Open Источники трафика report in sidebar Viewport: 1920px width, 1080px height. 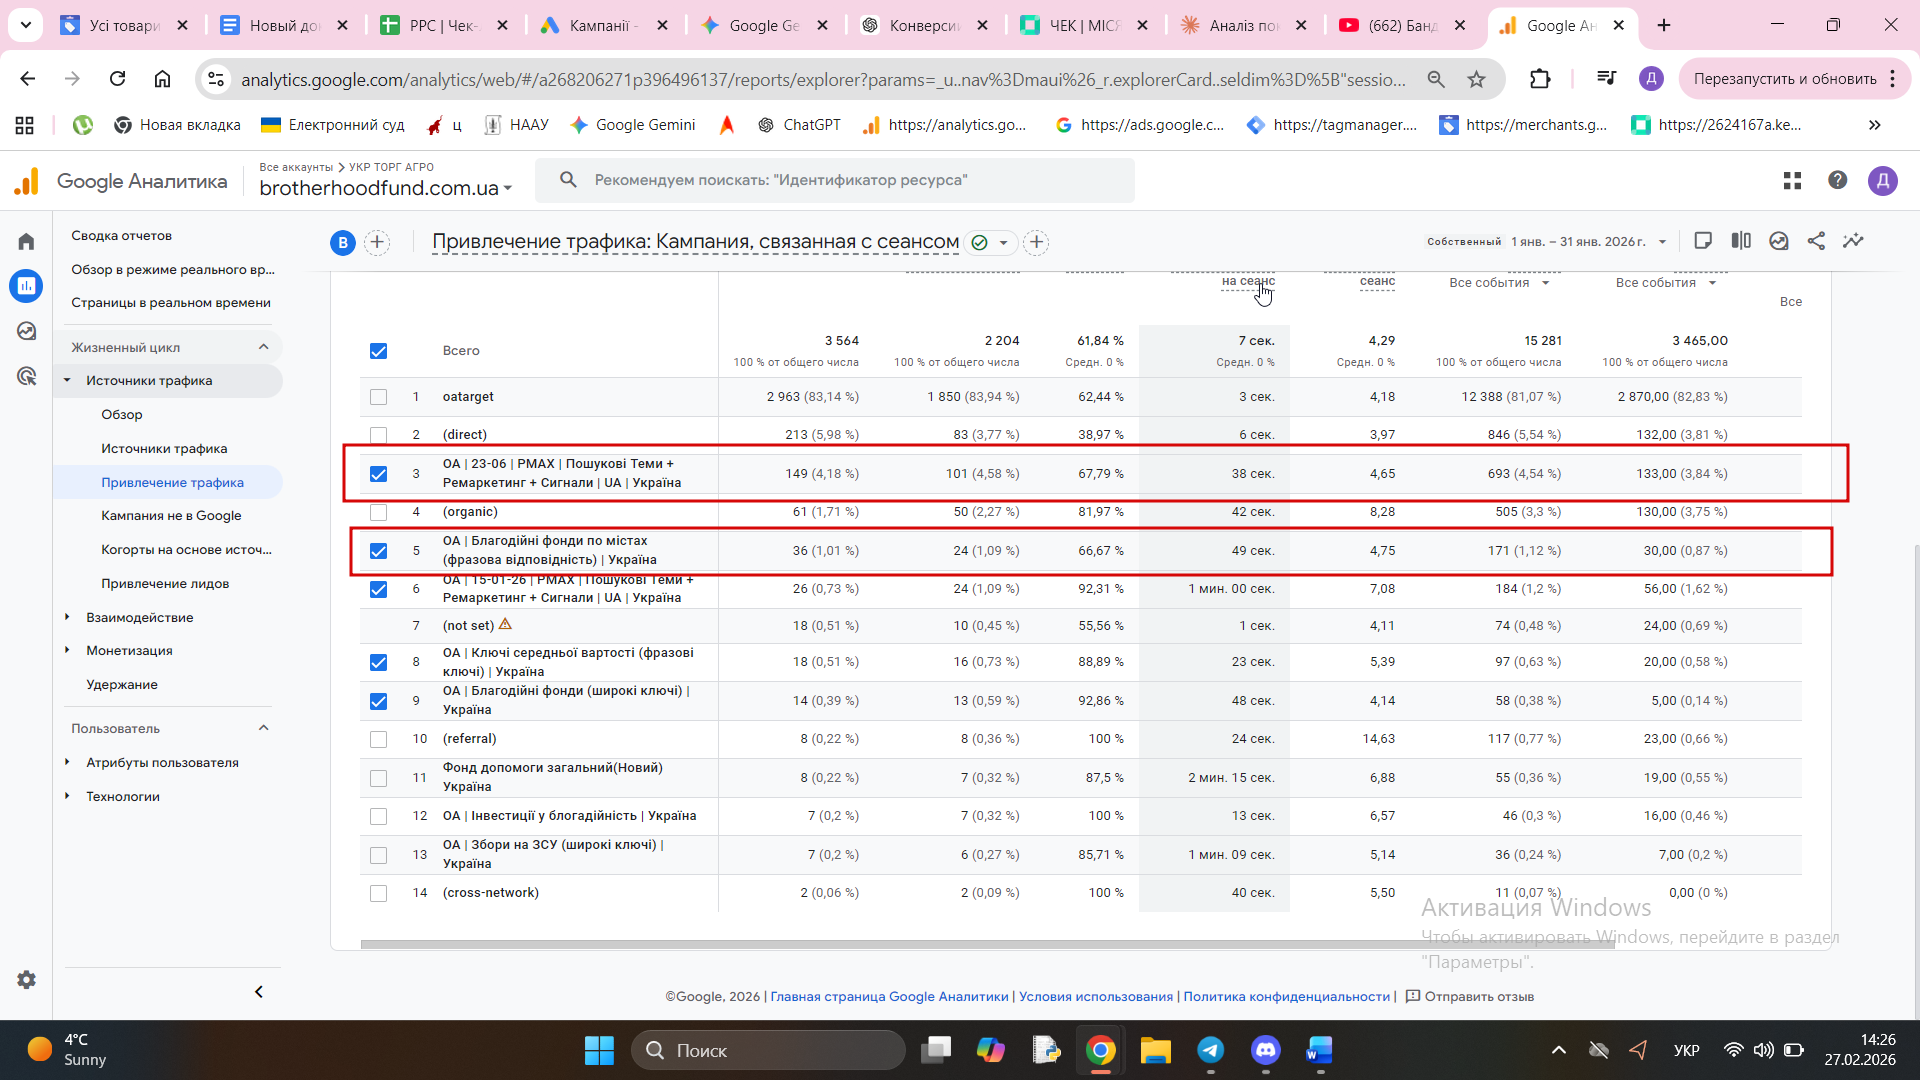point(164,448)
